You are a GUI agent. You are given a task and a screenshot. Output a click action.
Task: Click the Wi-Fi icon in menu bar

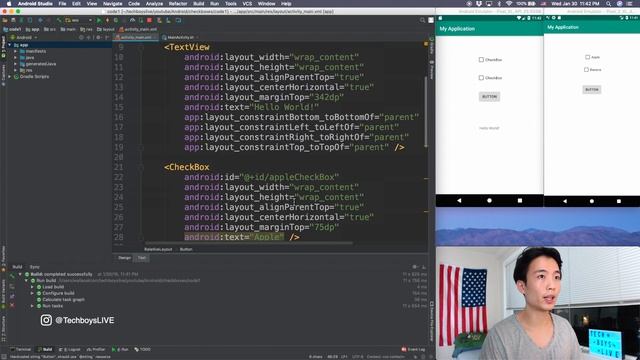(509, 4)
